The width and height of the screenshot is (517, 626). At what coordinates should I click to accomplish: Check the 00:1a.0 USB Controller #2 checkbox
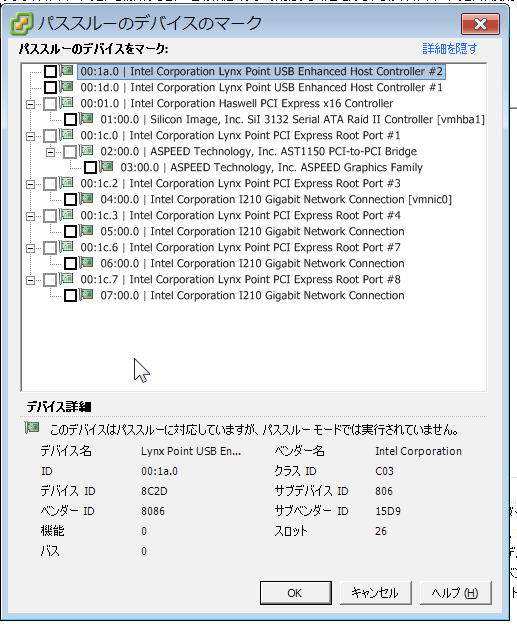[50, 72]
